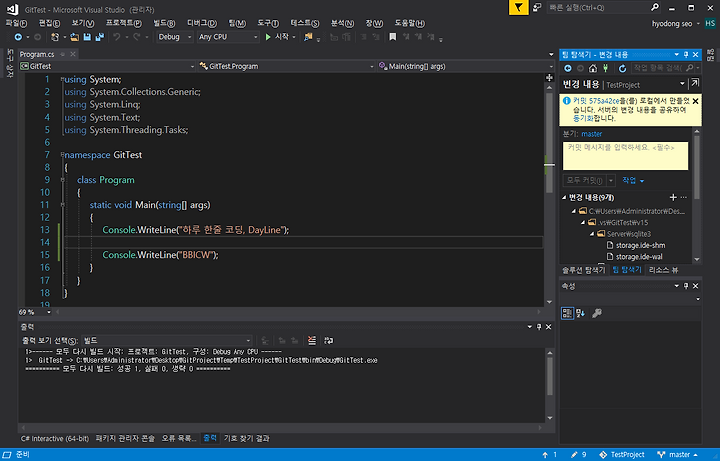720x461 pixels.
Task: Toggle auto-hide pin on Output panel
Action: coord(539,327)
